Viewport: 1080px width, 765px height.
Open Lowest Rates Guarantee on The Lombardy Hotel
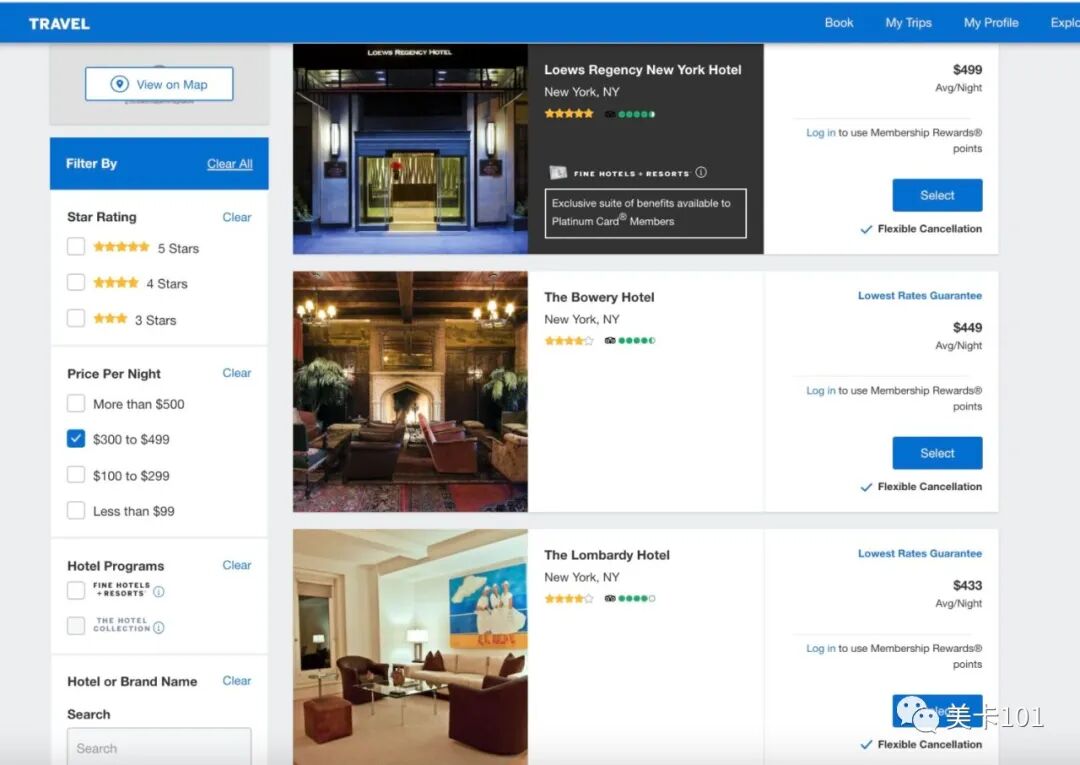pos(920,554)
